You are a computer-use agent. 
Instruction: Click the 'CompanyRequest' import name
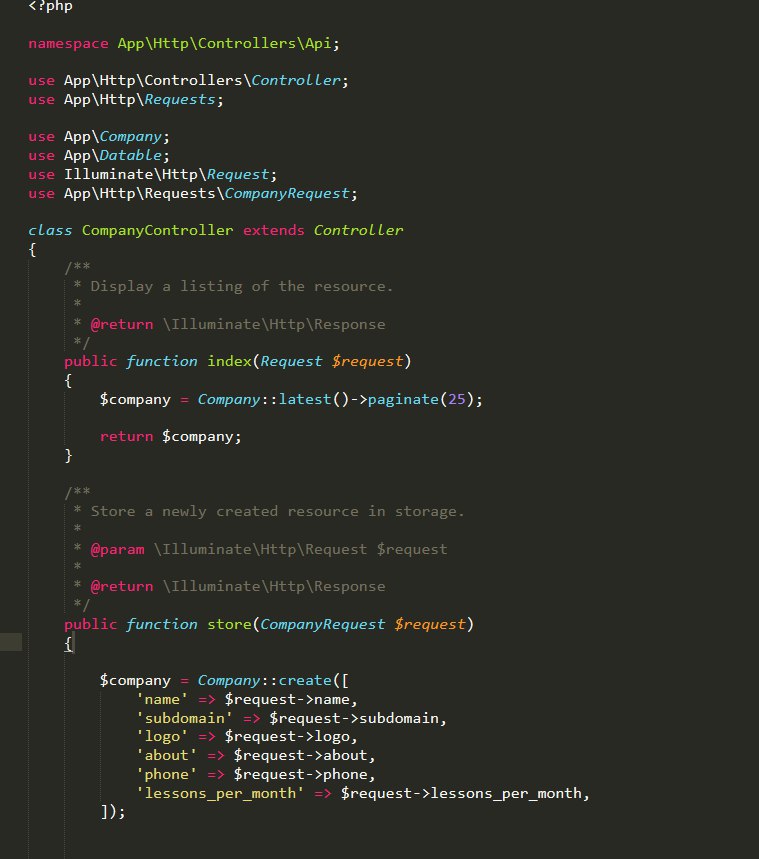[x=287, y=194]
